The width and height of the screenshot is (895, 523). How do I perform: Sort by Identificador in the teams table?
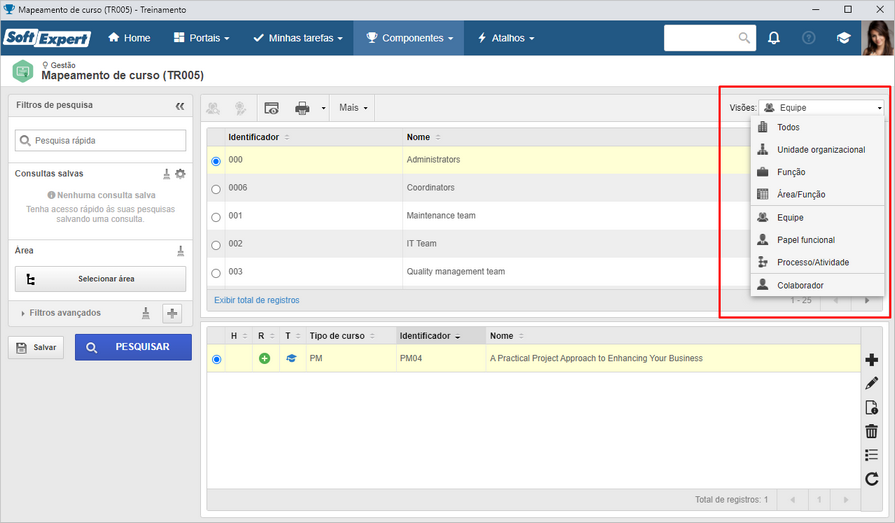coord(259,137)
